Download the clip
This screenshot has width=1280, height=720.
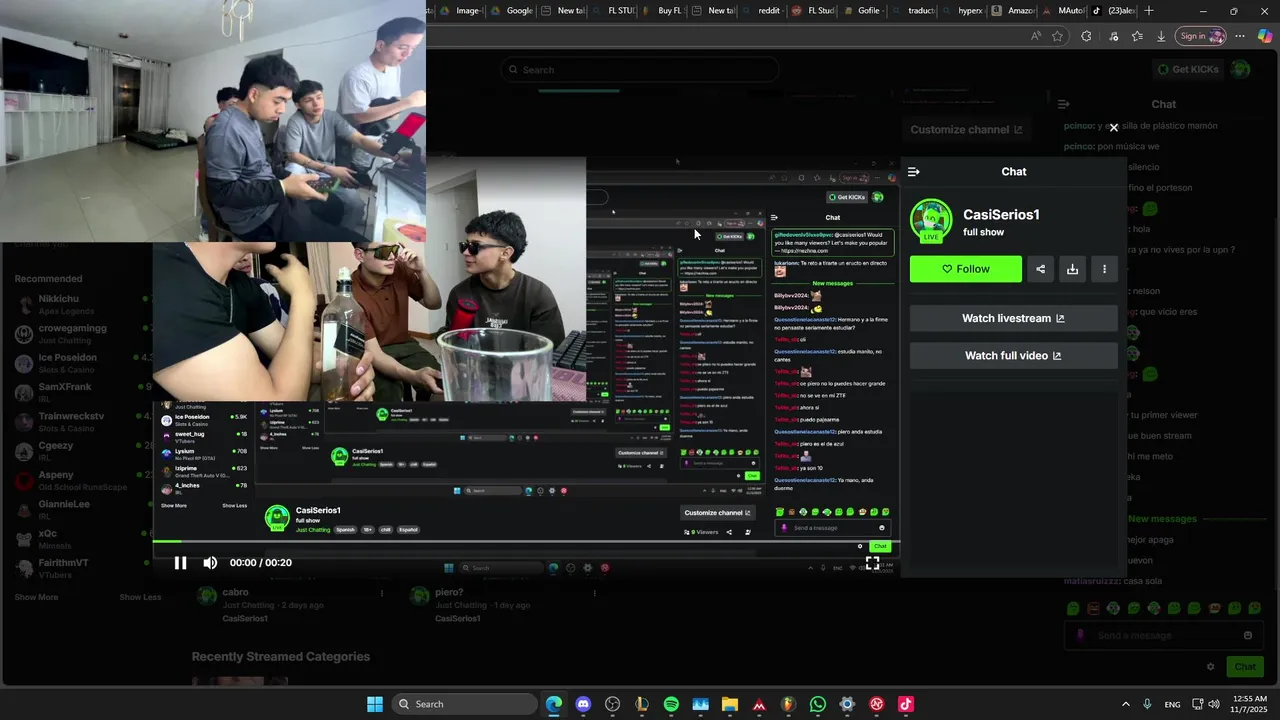pos(1072,269)
